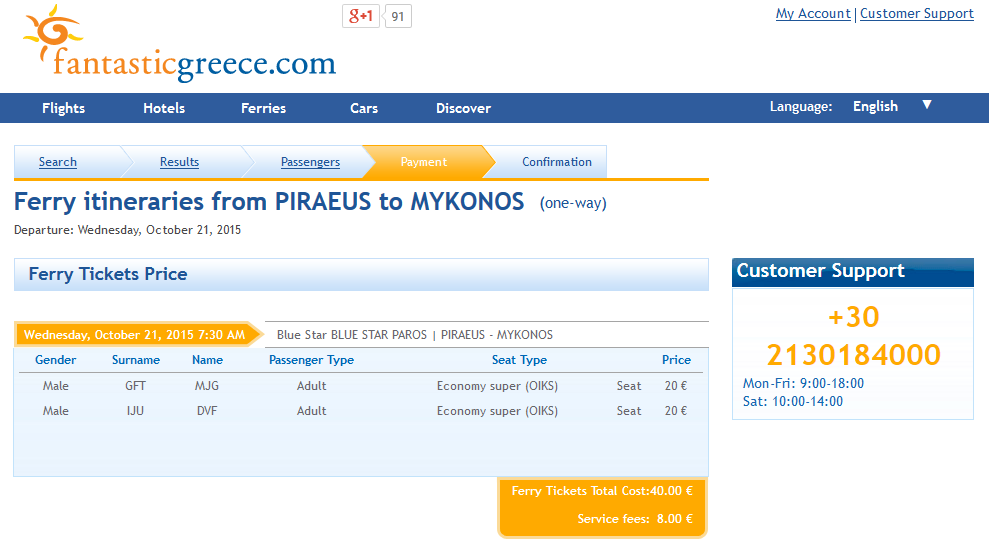Viewport: 989px width, 542px height.
Task: Click the Google +1 button
Action: [x=361, y=16]
